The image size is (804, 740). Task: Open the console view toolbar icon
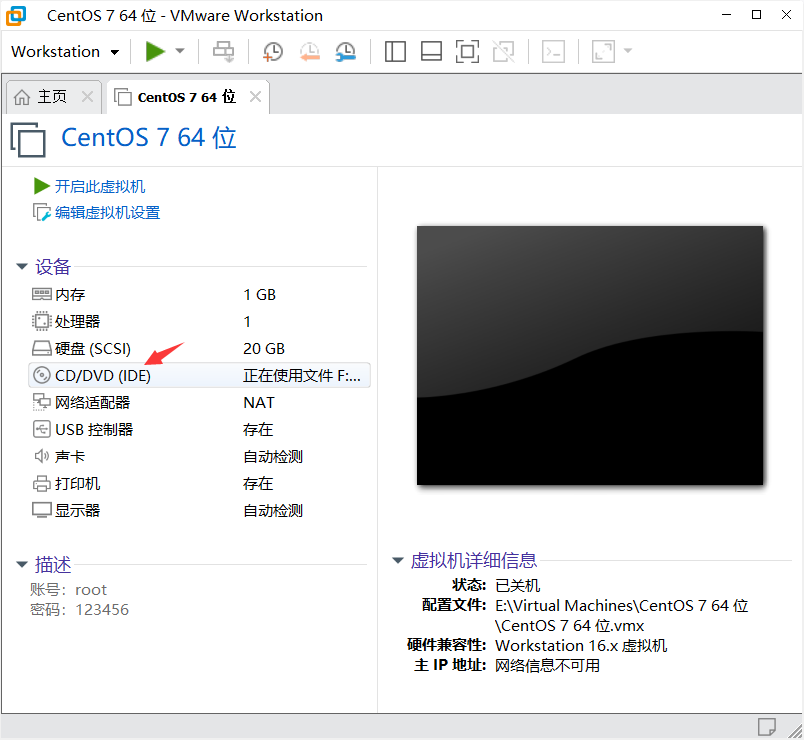point(554,51)
